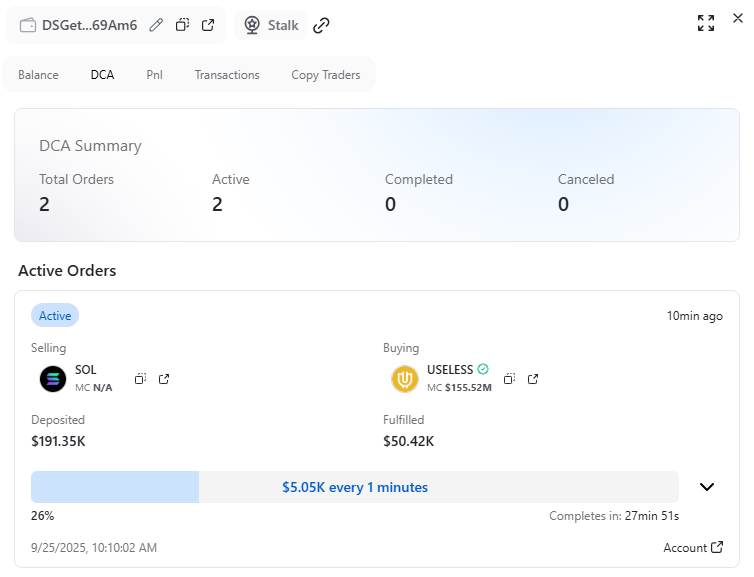Click the 9/25/2025, 10:10:02 AM date
The width and height of the screenshot is (754, 577).
[x=94, y=548]
